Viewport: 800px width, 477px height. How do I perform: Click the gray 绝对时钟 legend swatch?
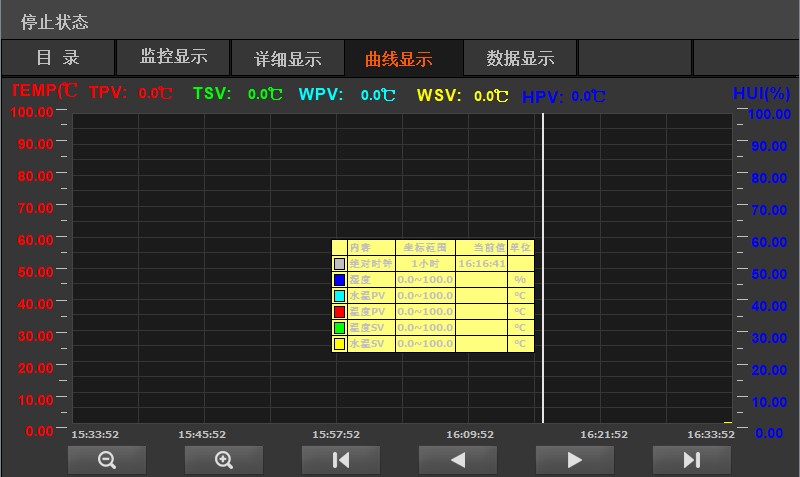(x=339, y=264)
